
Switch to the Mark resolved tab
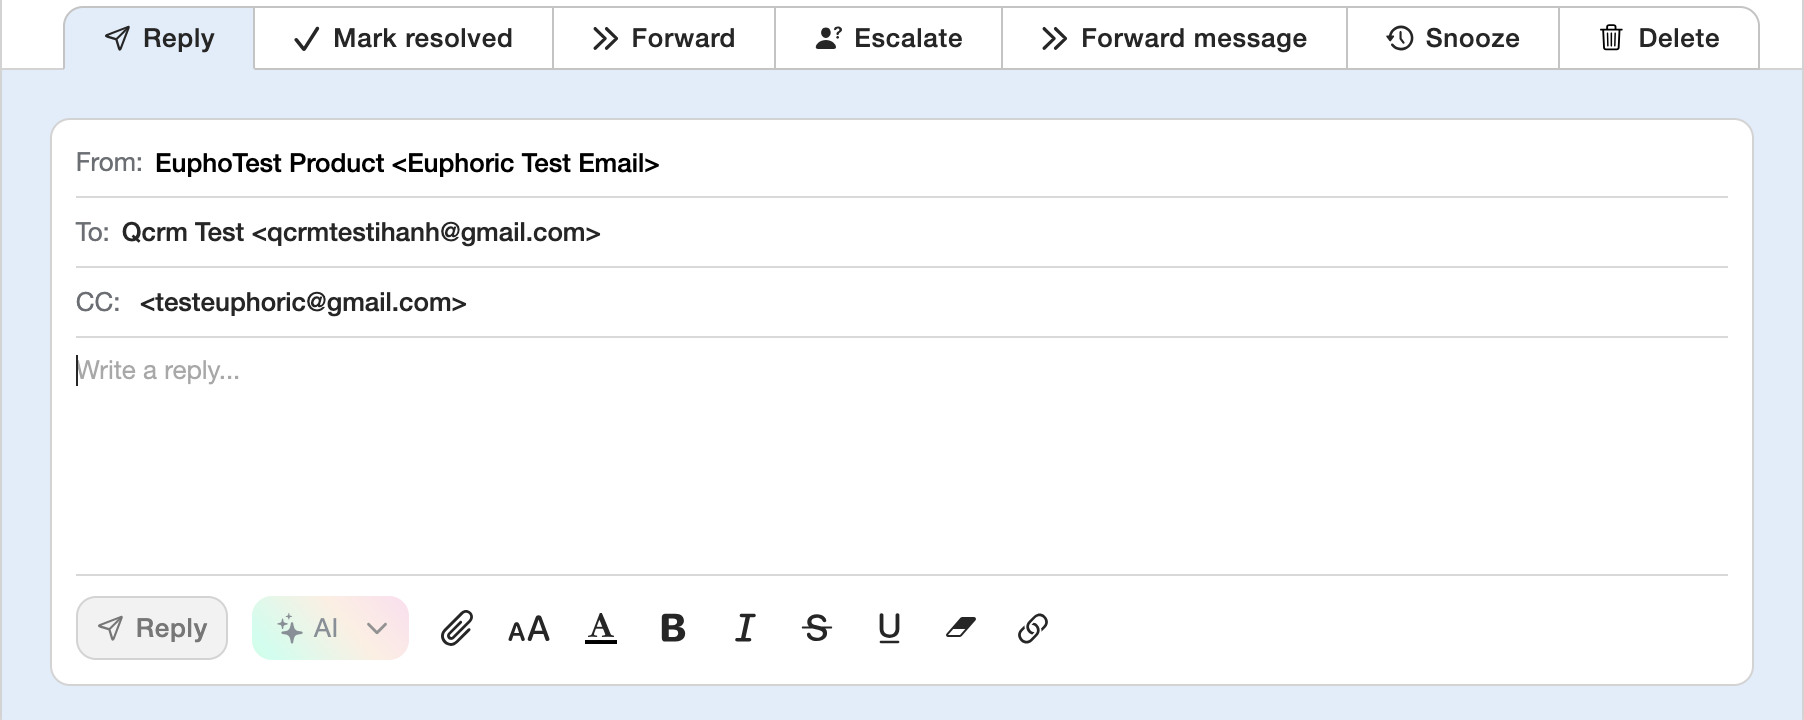pyautogui.click(x=403, y=38)
